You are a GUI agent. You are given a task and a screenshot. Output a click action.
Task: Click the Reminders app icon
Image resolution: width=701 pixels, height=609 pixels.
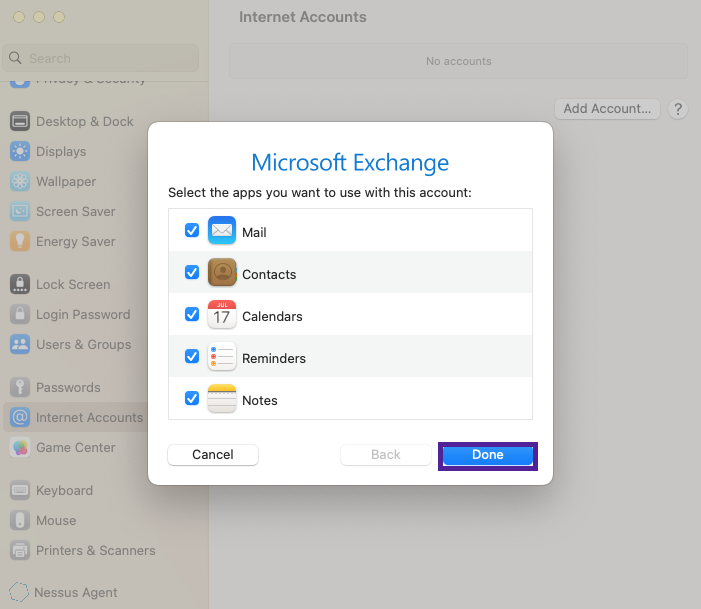(x=222, y=356)
